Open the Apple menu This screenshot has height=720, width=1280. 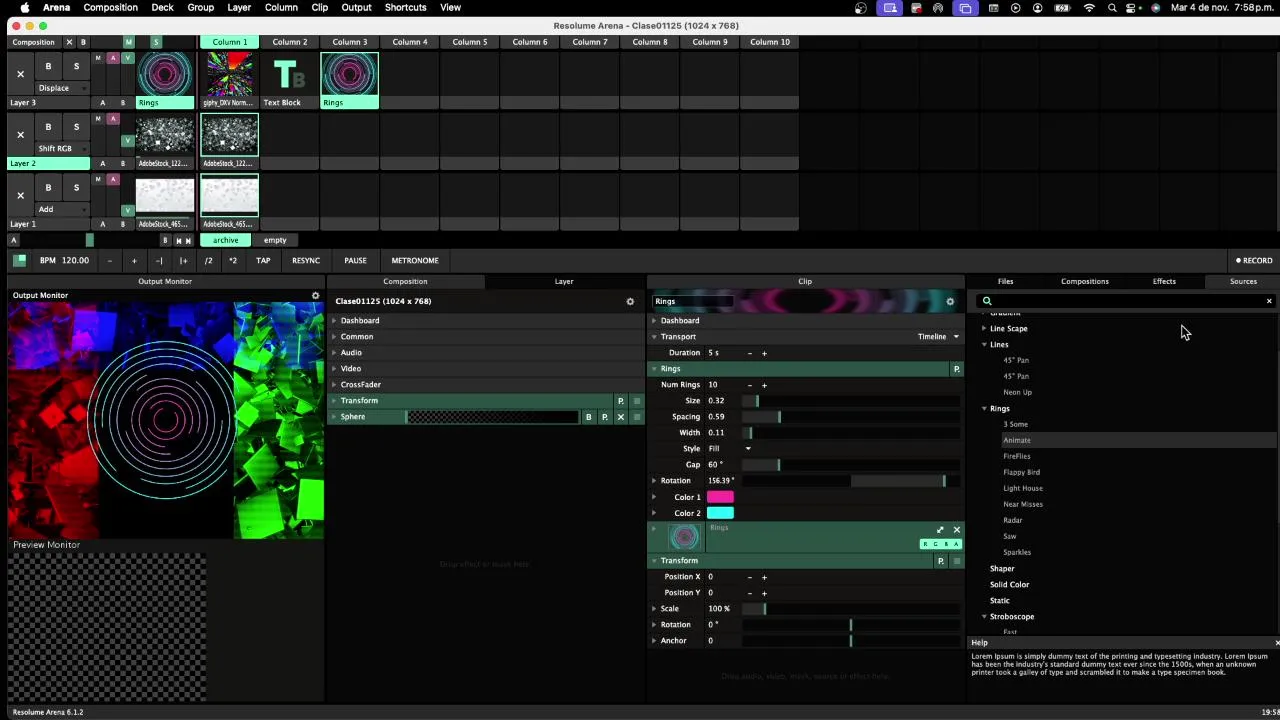(x=25, y=7)
